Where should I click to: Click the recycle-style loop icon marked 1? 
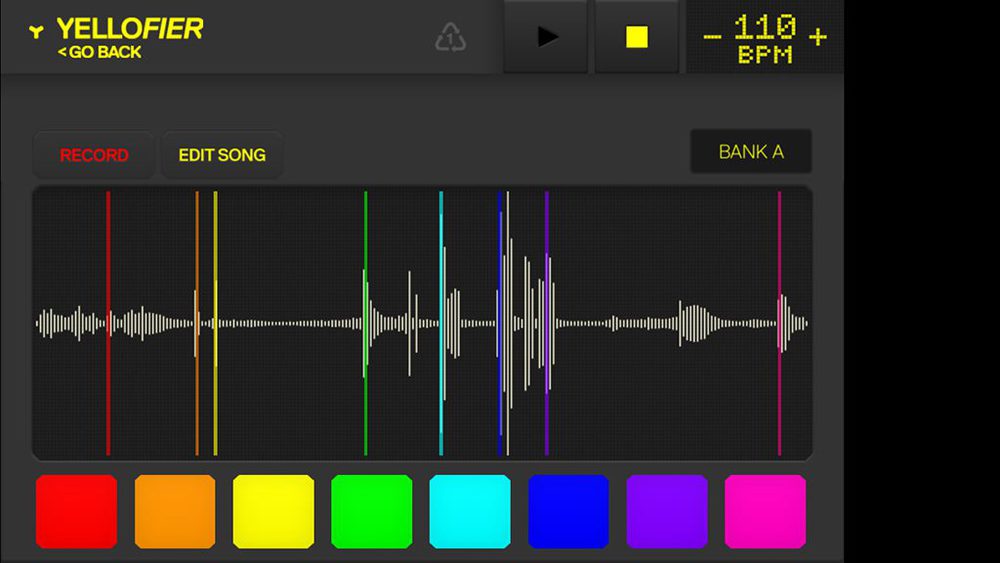[x=450, y=37]
